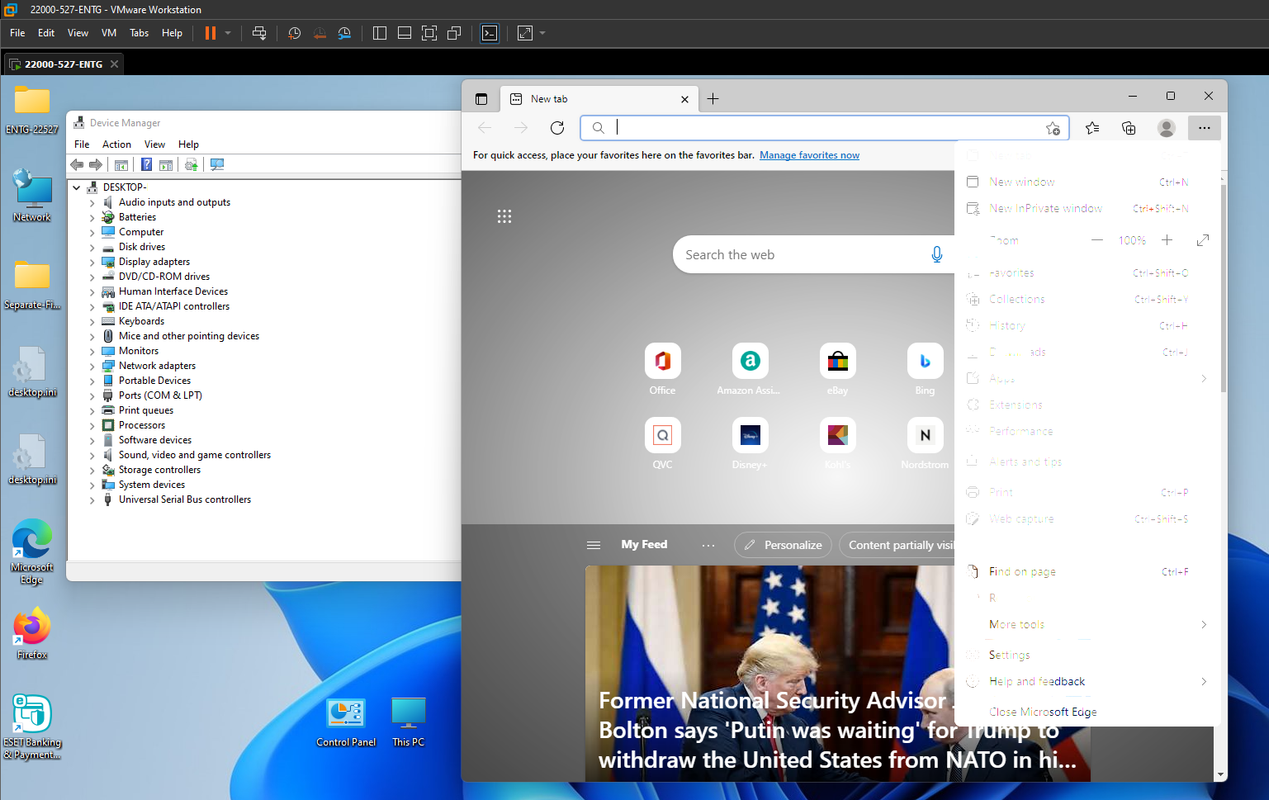Send Ctrl+Alt+Del to the virtual machine
The height and width of the screenshot is (800, 1269).
coord(259,33)
